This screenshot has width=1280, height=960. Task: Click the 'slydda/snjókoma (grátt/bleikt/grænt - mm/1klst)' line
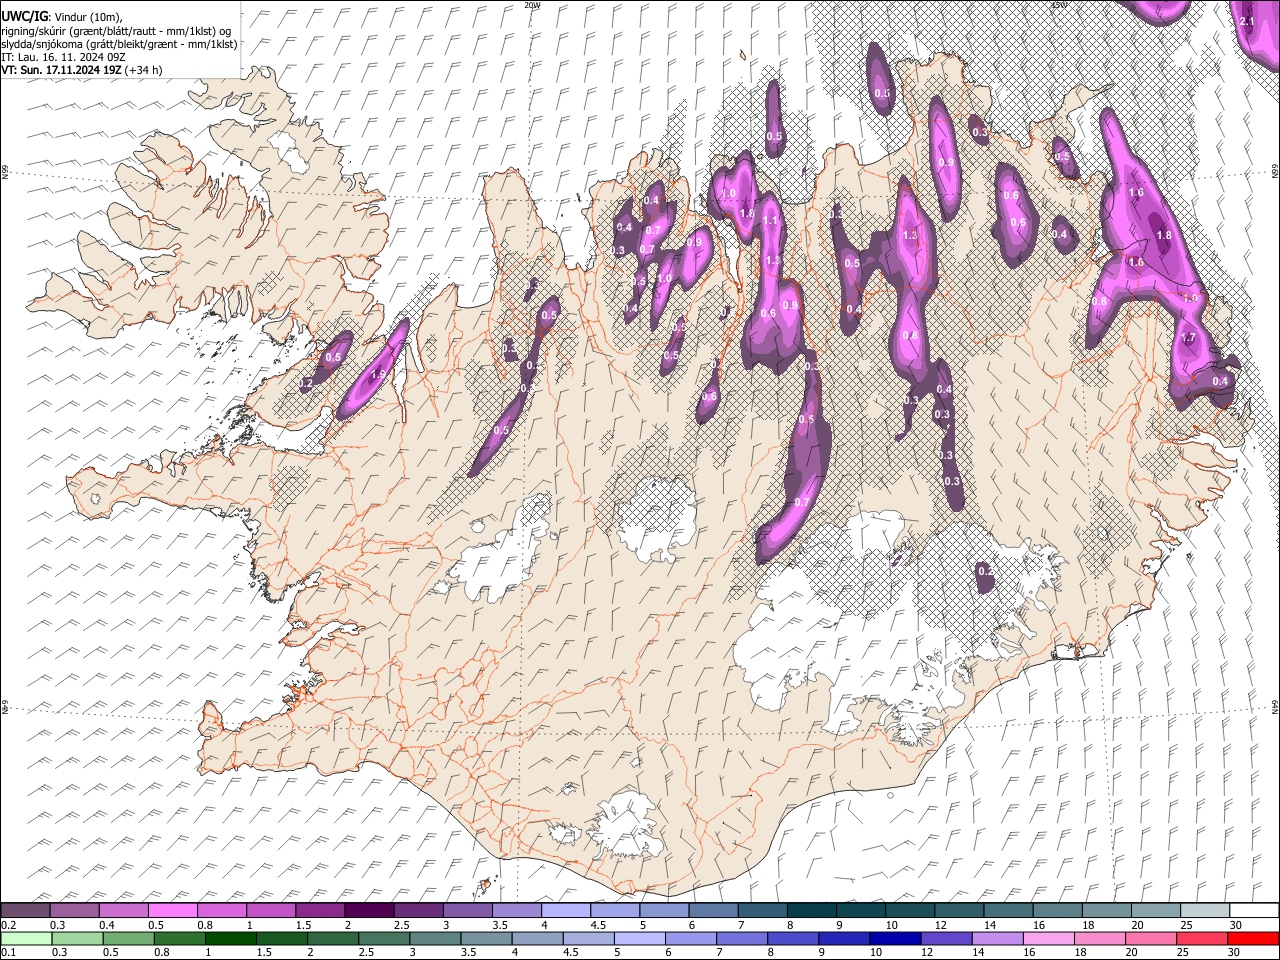pos(119,44)
